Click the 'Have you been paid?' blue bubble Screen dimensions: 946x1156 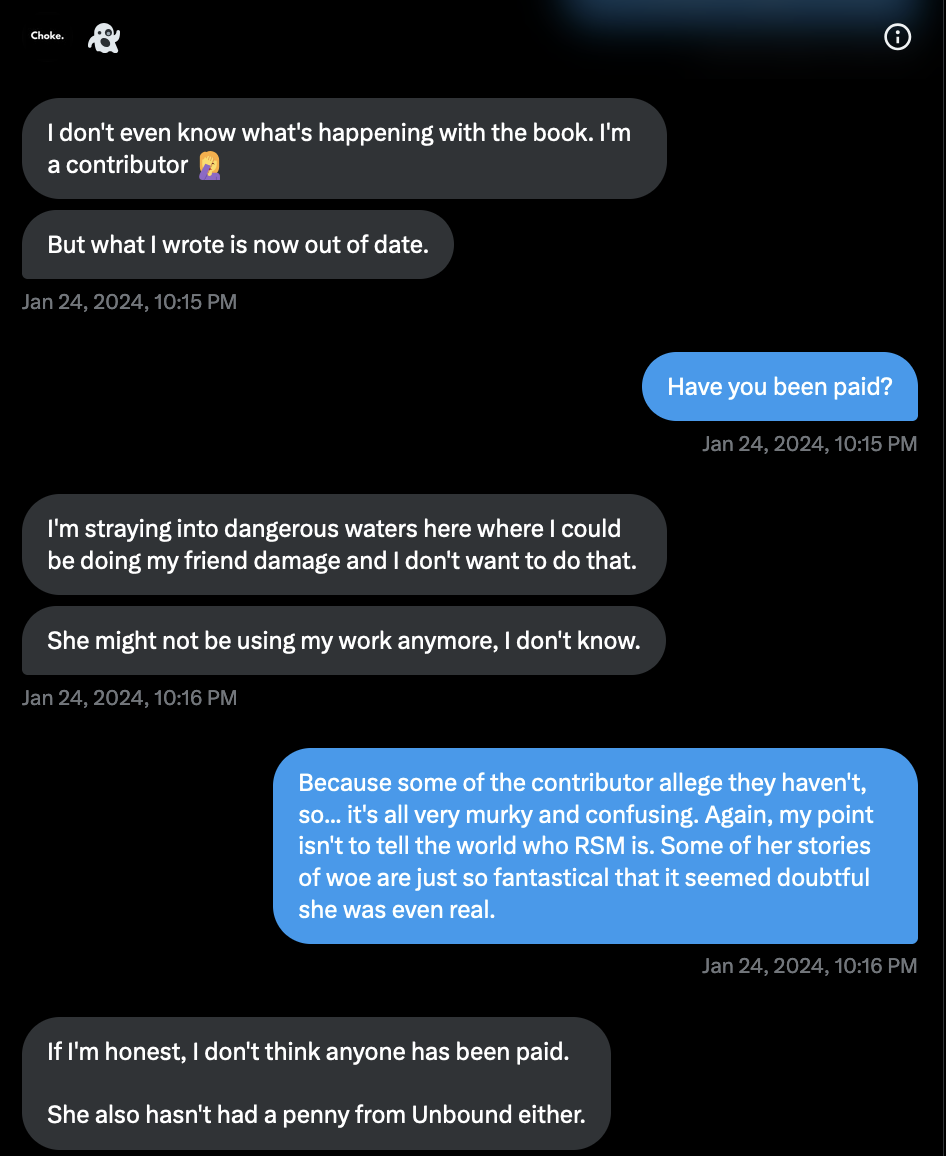(x=779, y=386)
